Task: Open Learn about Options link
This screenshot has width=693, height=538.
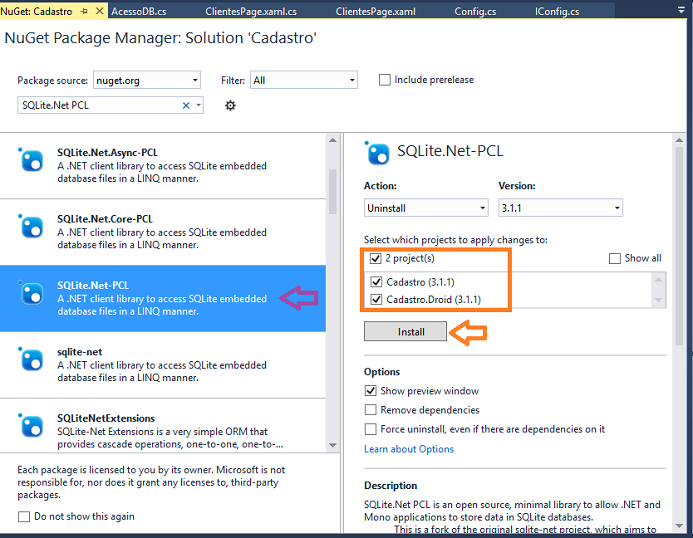Action: pos(409,449)
